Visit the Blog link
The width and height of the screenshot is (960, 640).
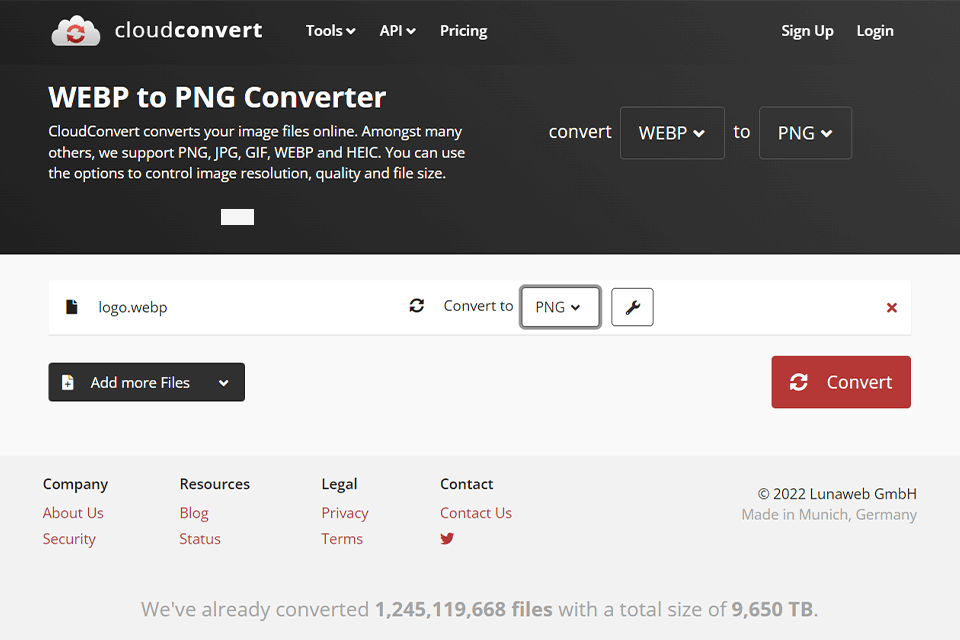click(x=194, y=513)
